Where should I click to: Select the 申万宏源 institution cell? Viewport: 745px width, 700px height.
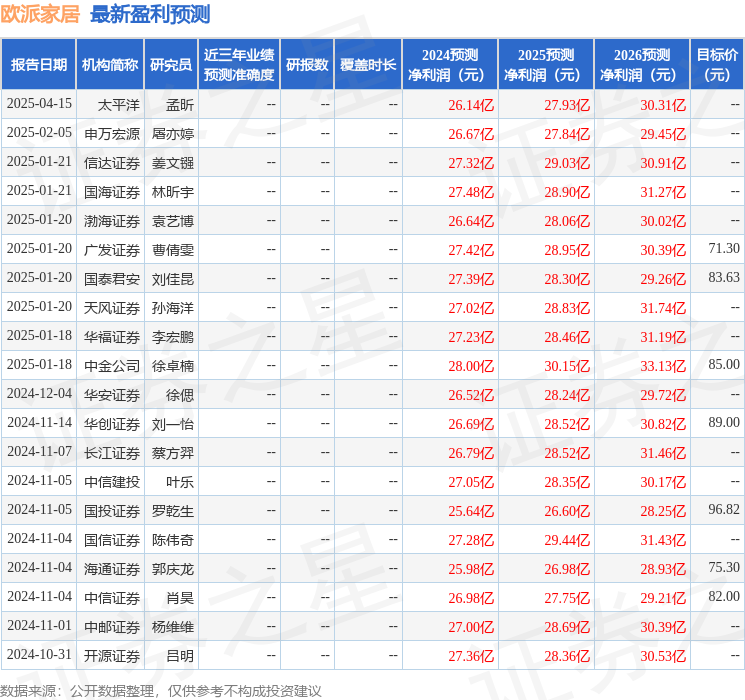pos(112,134)
